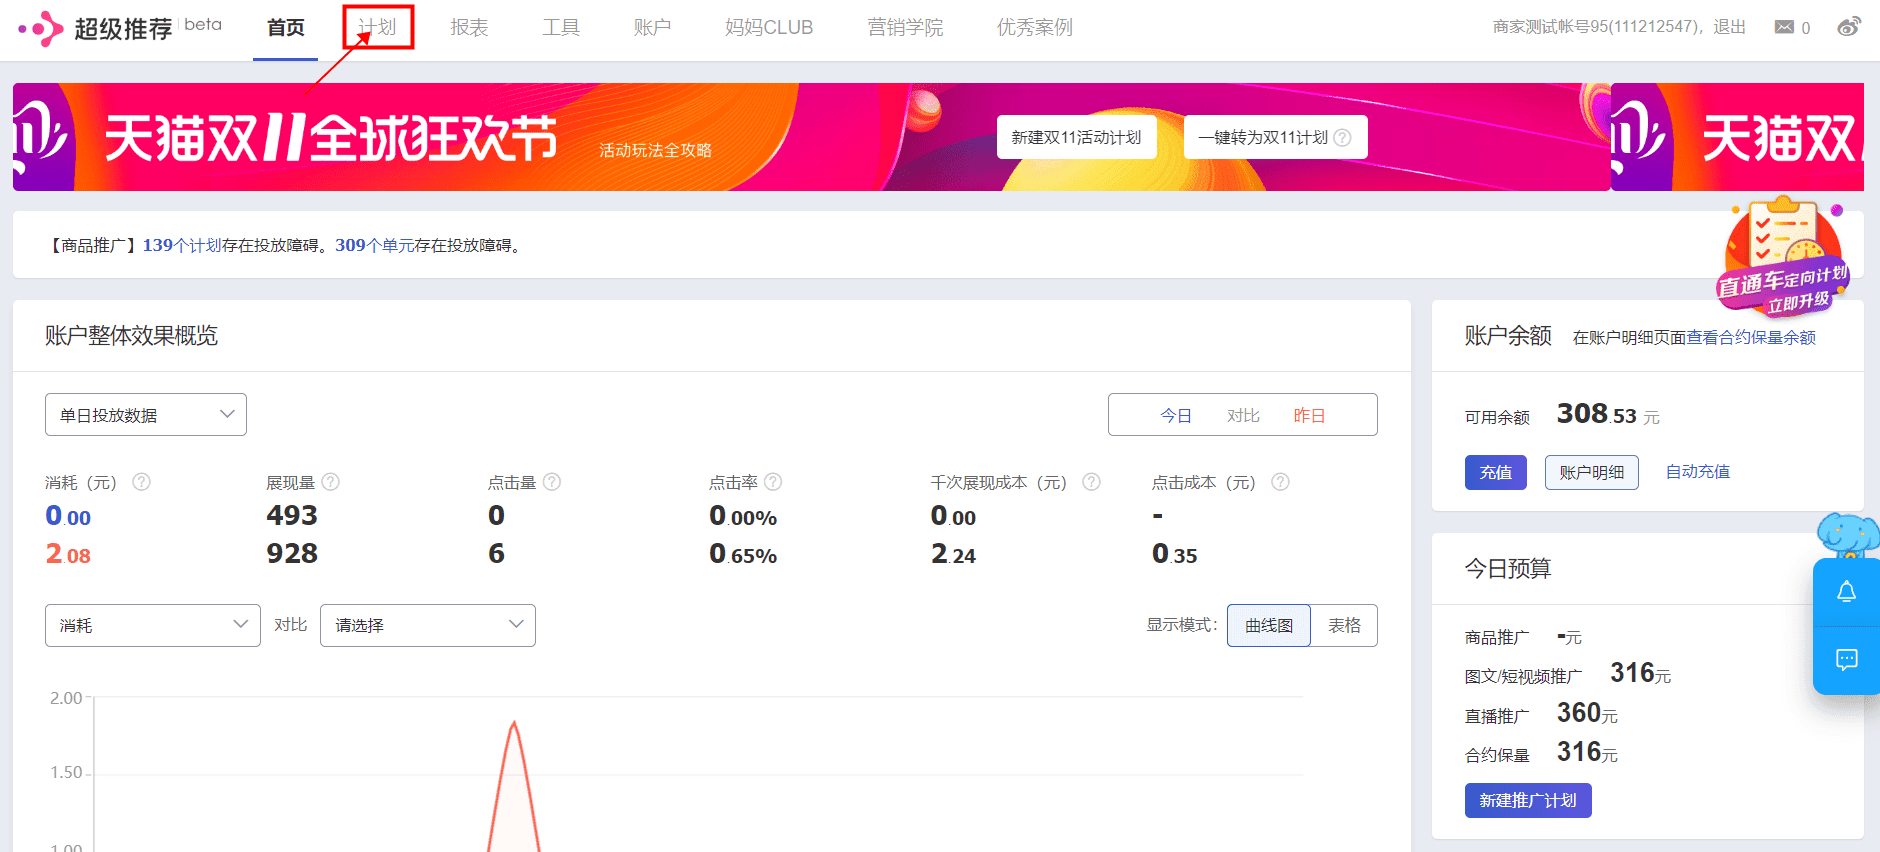Click the 308.53 available balance value
Image resolution: width=1880 pixels, height=852 pixels.
pyautogui.click(x=1597, y=414)
